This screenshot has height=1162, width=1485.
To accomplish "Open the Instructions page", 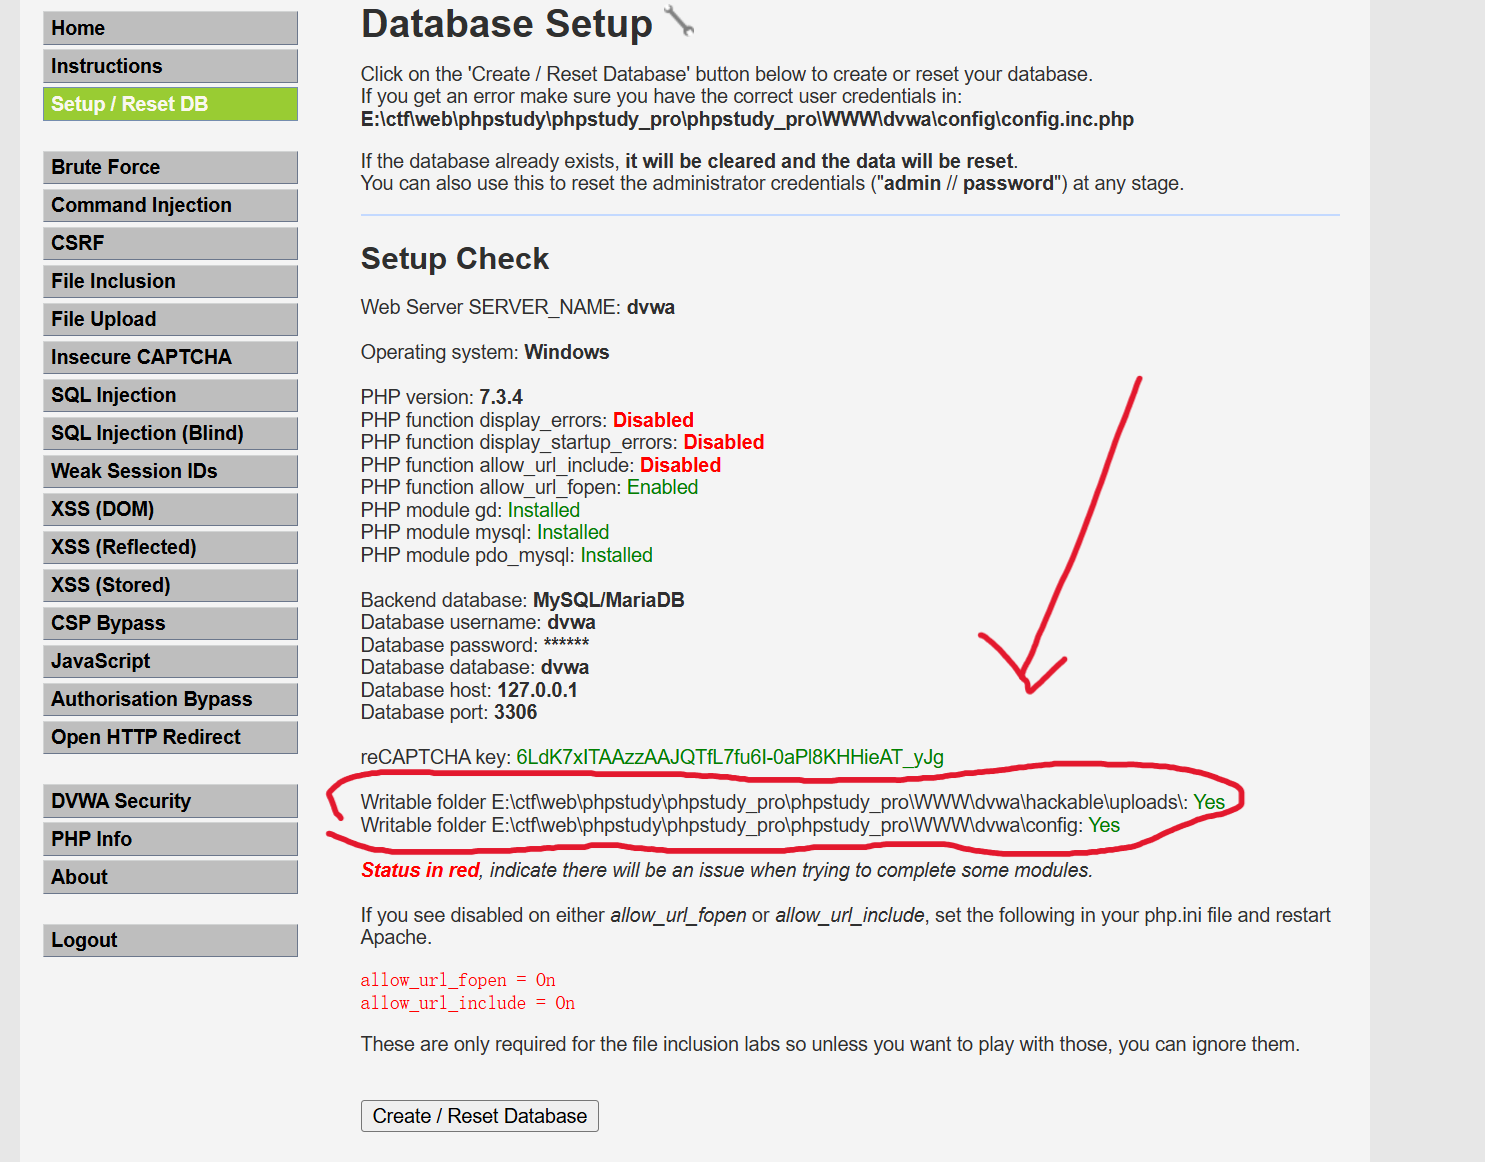I will 170,66.
